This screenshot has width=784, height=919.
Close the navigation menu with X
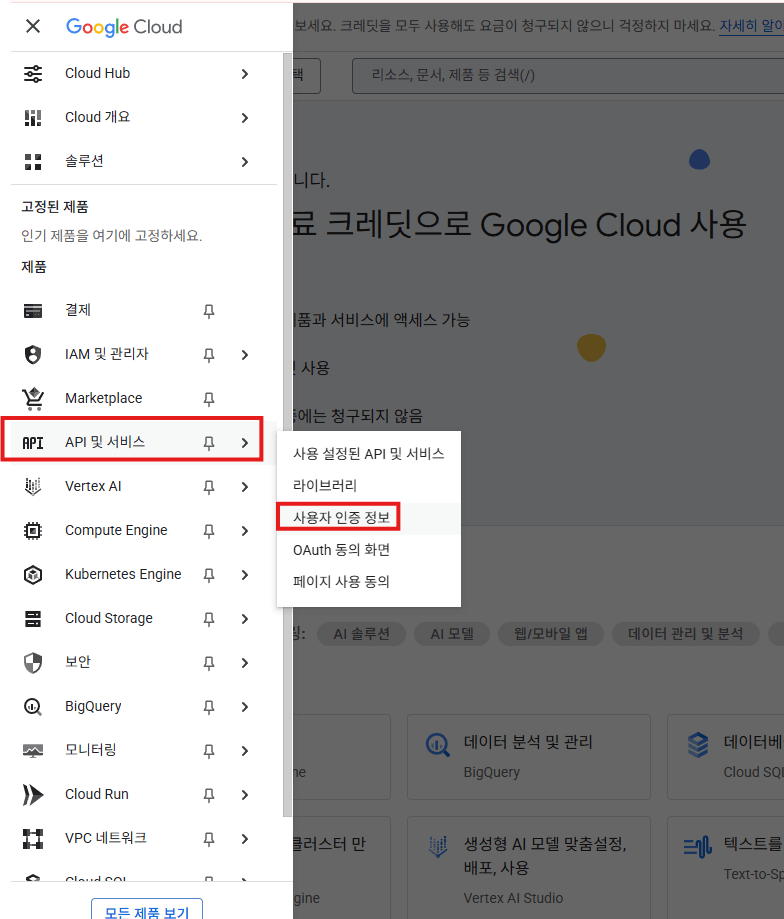(x=33, y=26)
